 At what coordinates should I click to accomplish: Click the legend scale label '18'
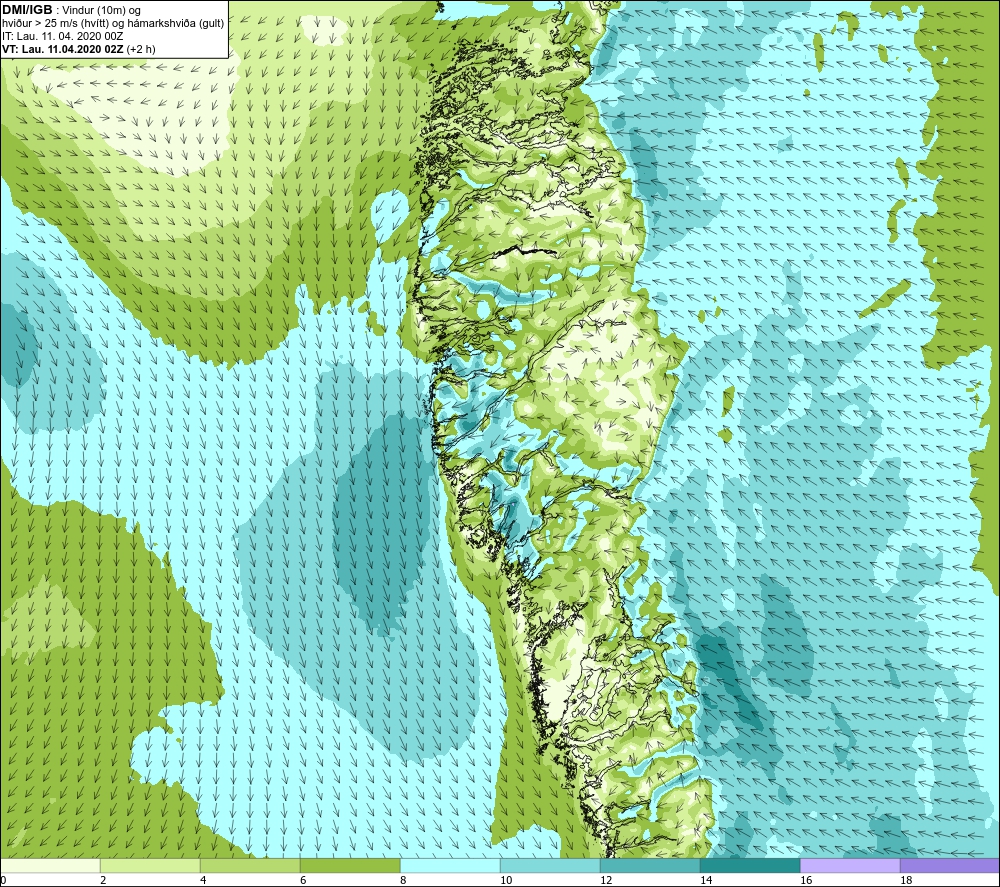(x=906, y=880)
